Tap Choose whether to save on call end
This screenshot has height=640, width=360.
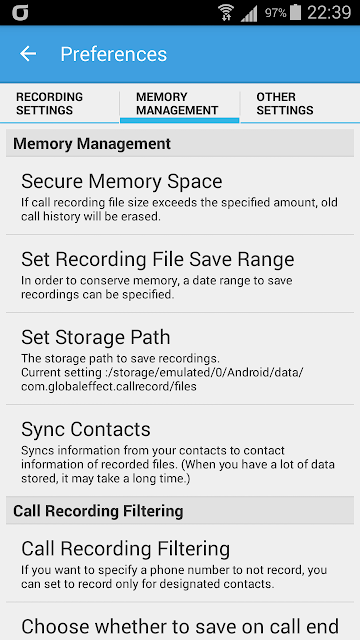click(x=180, y=621)
